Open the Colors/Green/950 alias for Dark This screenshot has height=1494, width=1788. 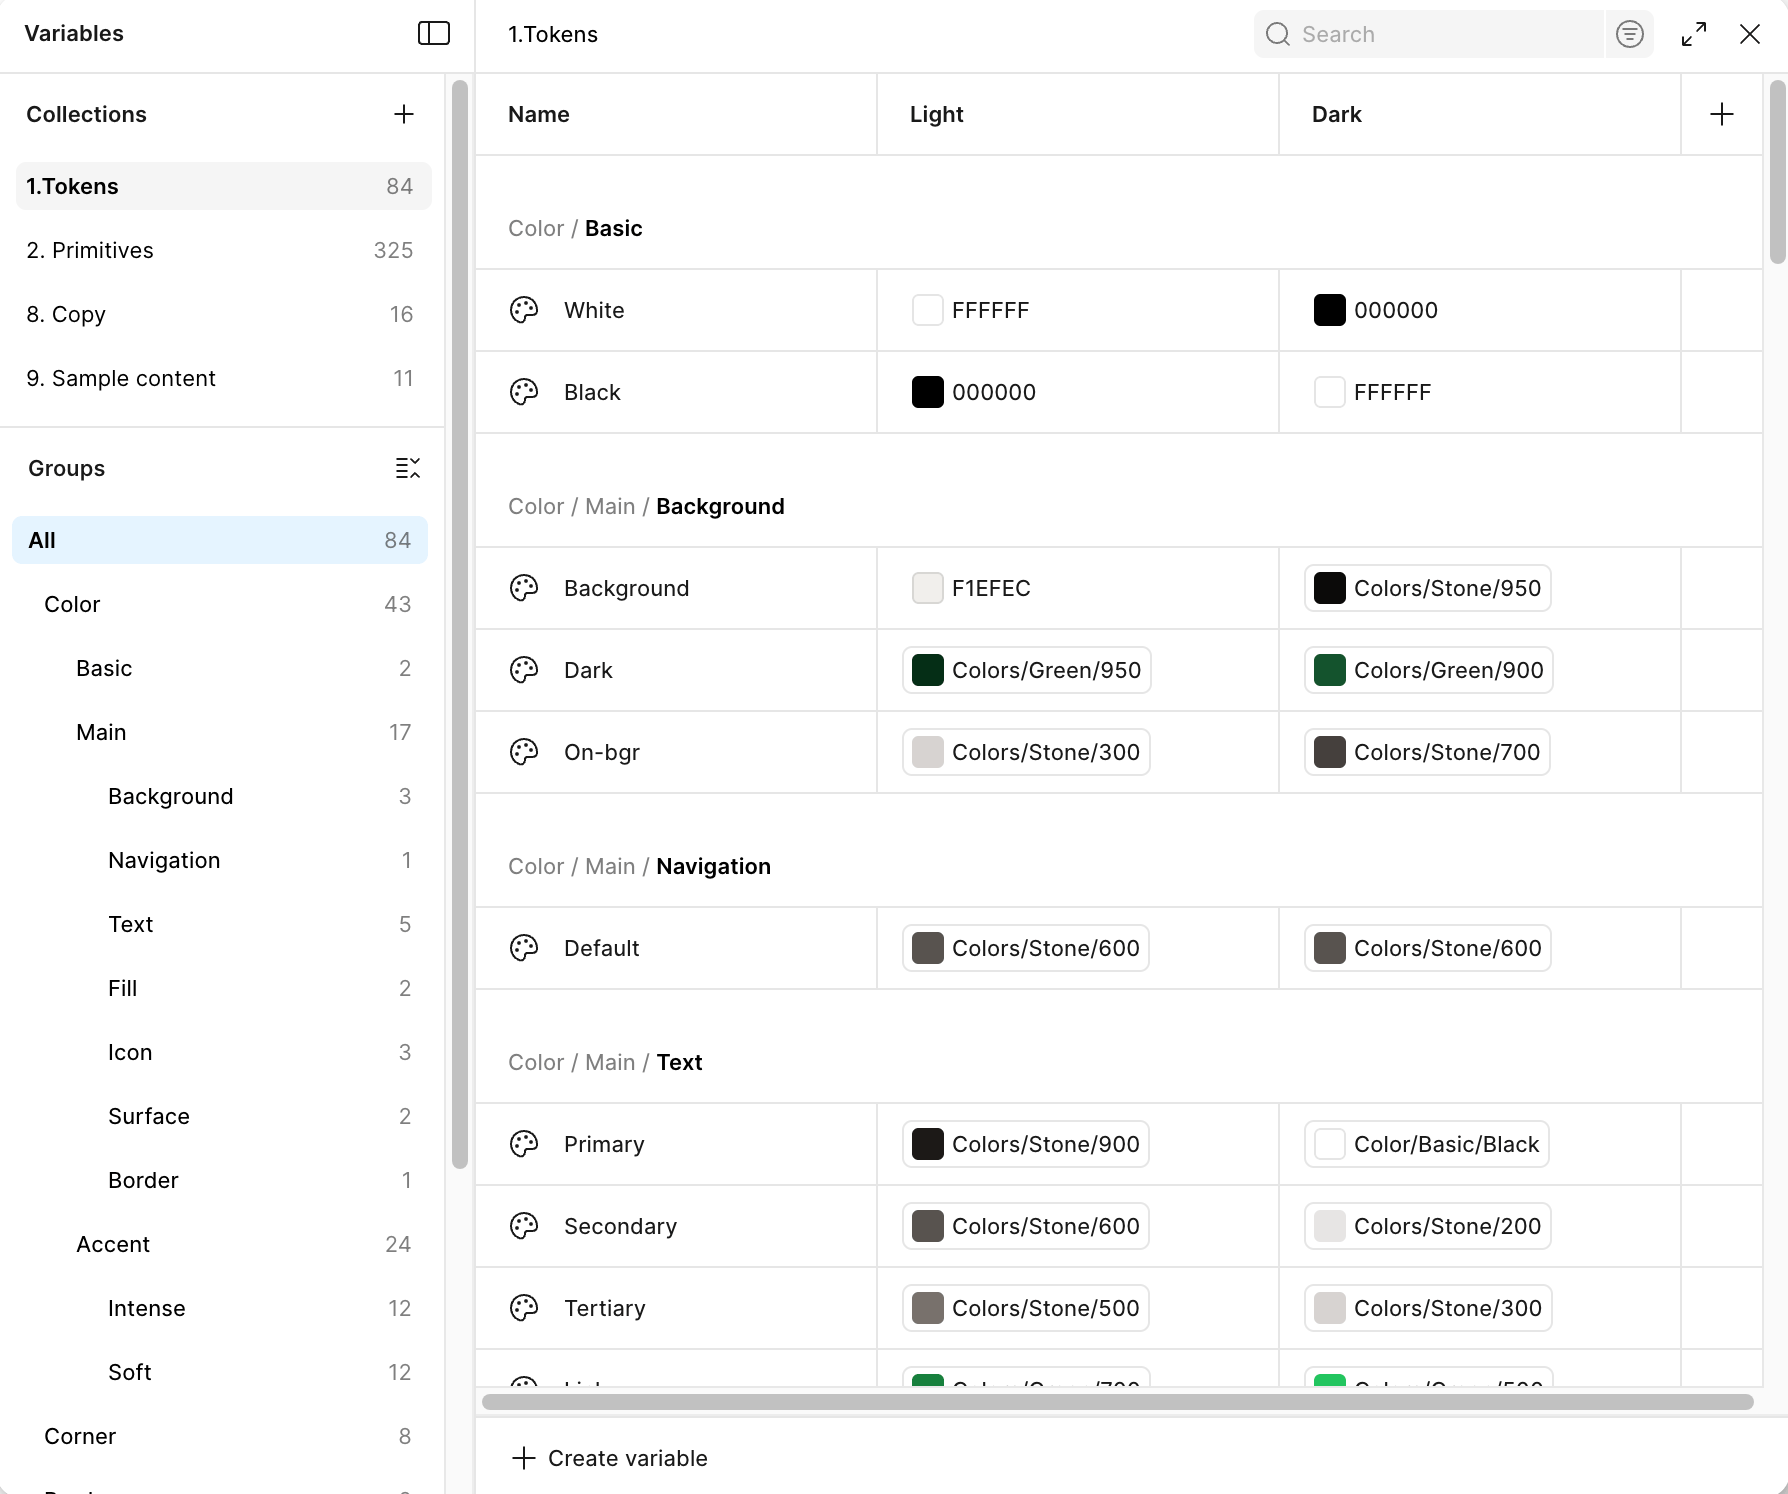tap(1027, 670)
